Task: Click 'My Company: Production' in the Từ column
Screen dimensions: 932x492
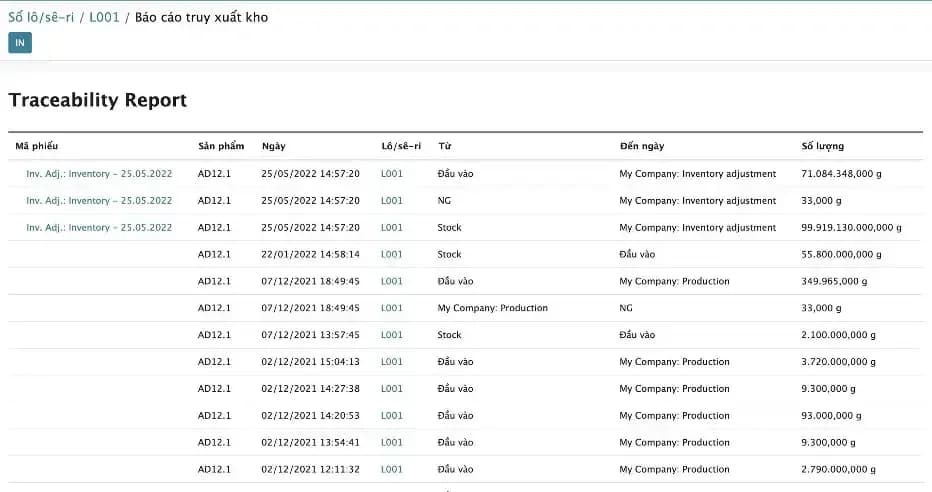Action: [x=493, y=308]
